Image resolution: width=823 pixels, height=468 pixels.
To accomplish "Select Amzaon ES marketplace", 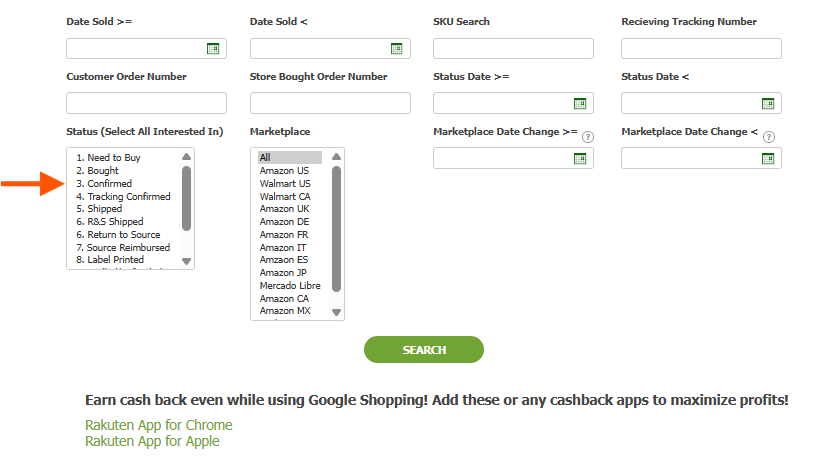I will pyautogui.click(x=284, y=260).
